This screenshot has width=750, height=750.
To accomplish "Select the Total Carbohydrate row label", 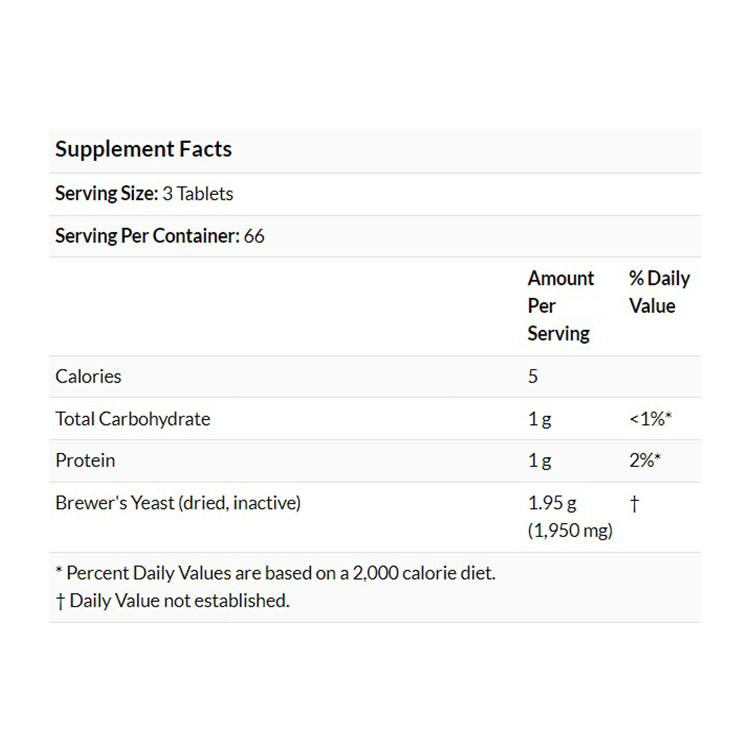I will click(x=133, y=419).
